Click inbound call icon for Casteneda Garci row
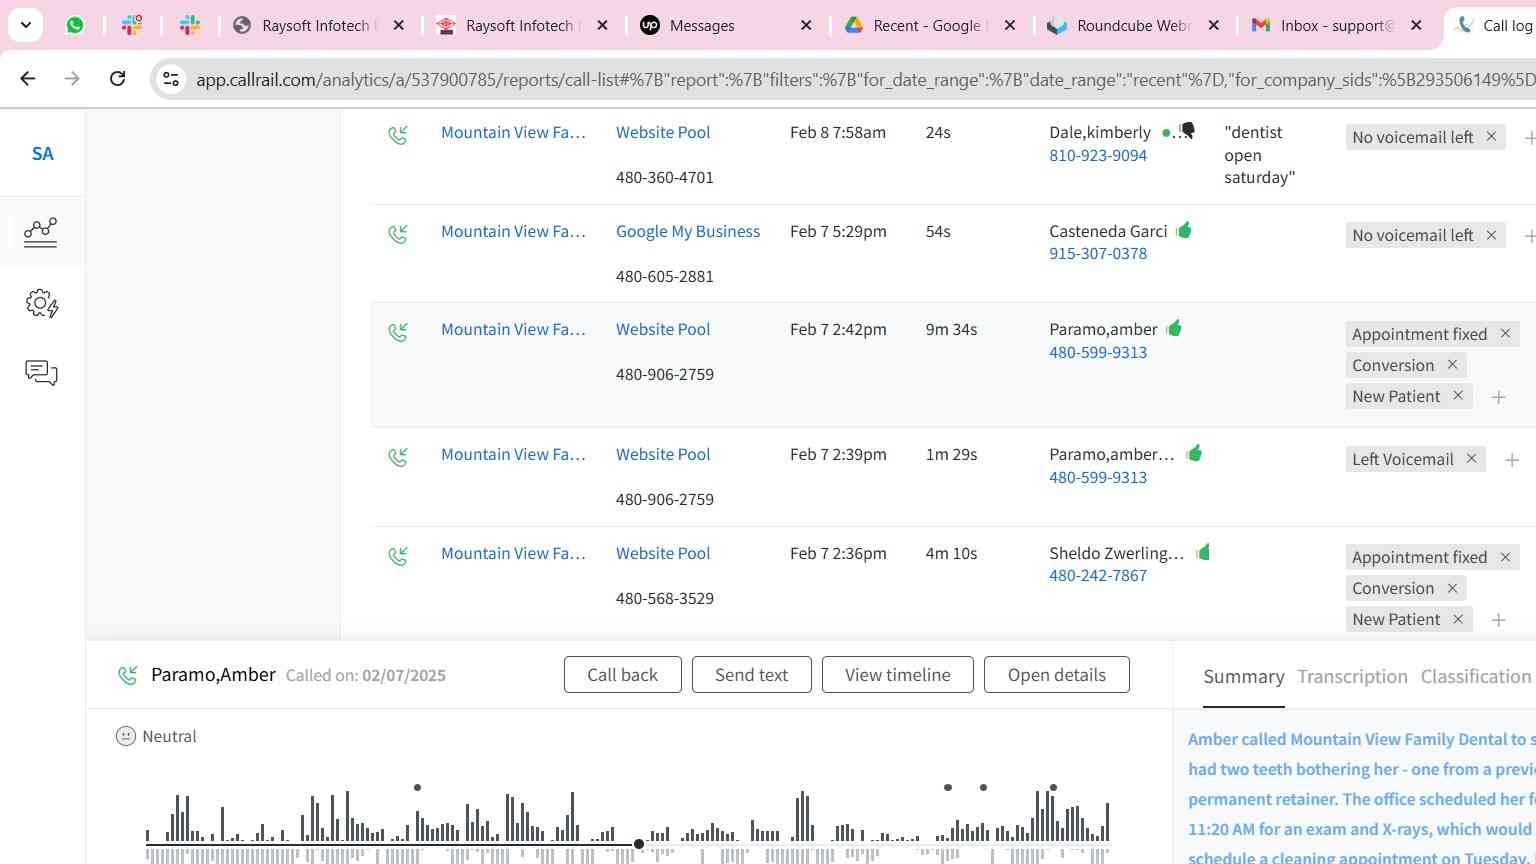Screen dimensions: 1536x864 coord(398,233)
